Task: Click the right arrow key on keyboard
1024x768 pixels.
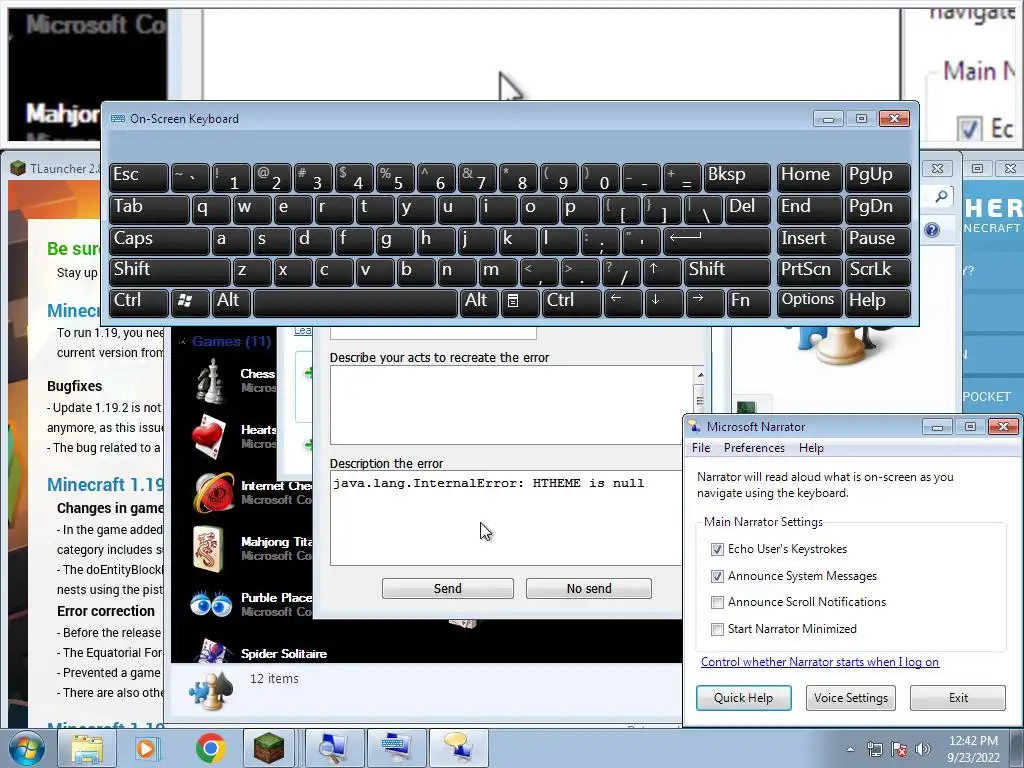Action: pos(704,302)
